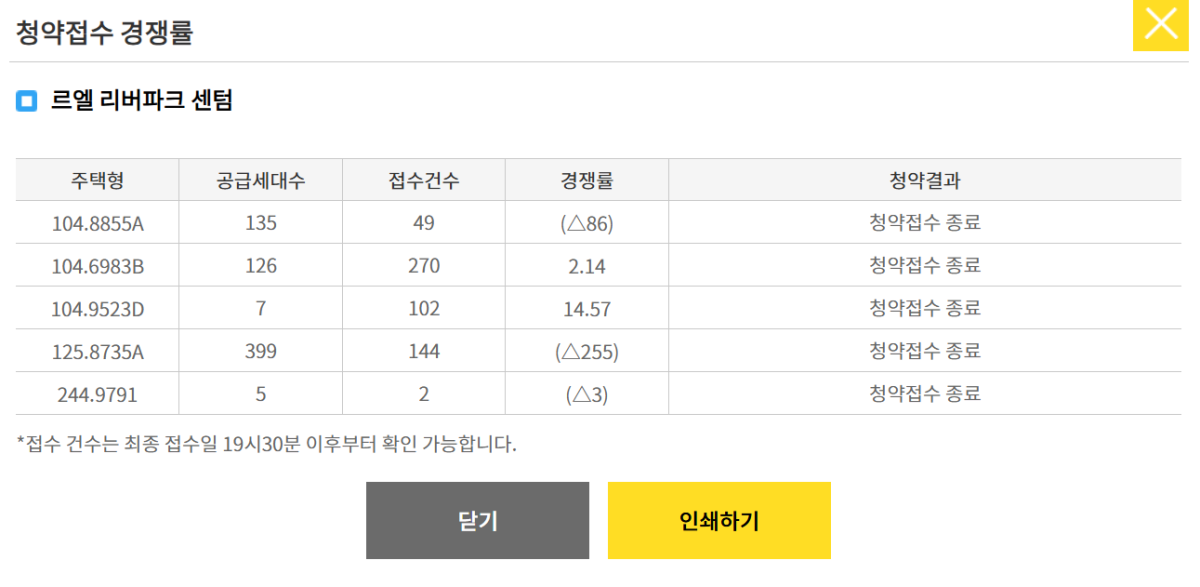Click the 경쟁률 column header
This screenshot has height=587, width=1200.
click(x=587, y=181)
